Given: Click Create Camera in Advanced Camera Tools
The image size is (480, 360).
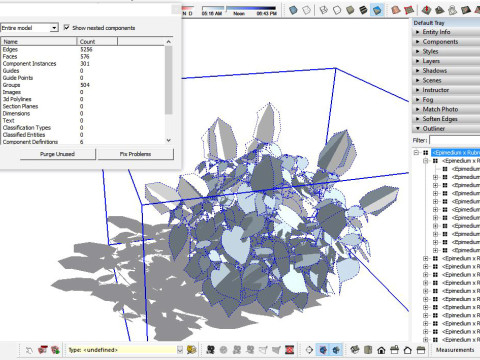Looking at the screenshot, I should click(x=210, y=350).
